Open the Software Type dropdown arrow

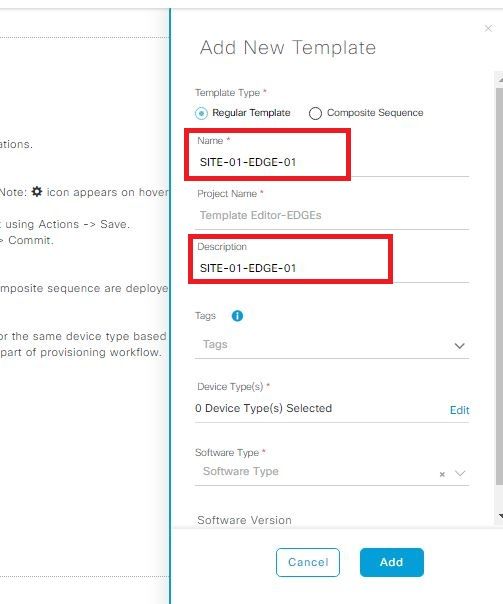(460, 473)
